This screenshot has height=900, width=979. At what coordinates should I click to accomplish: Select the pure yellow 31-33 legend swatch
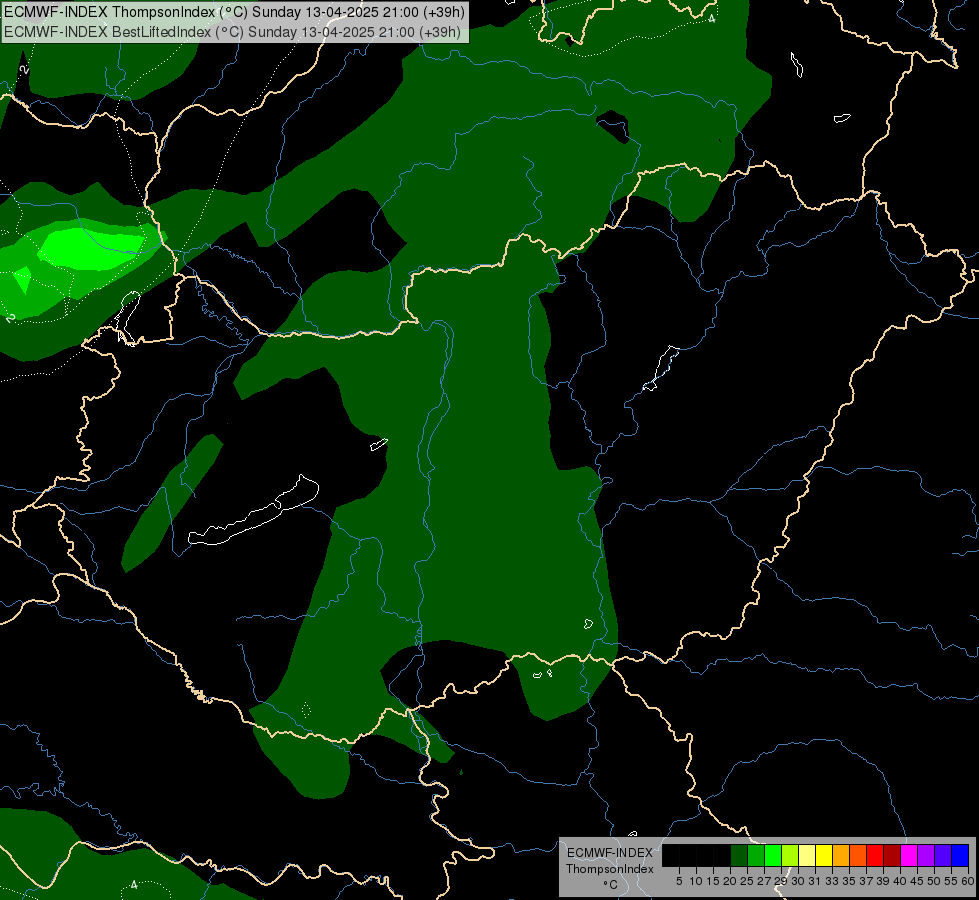coord(824,855)
